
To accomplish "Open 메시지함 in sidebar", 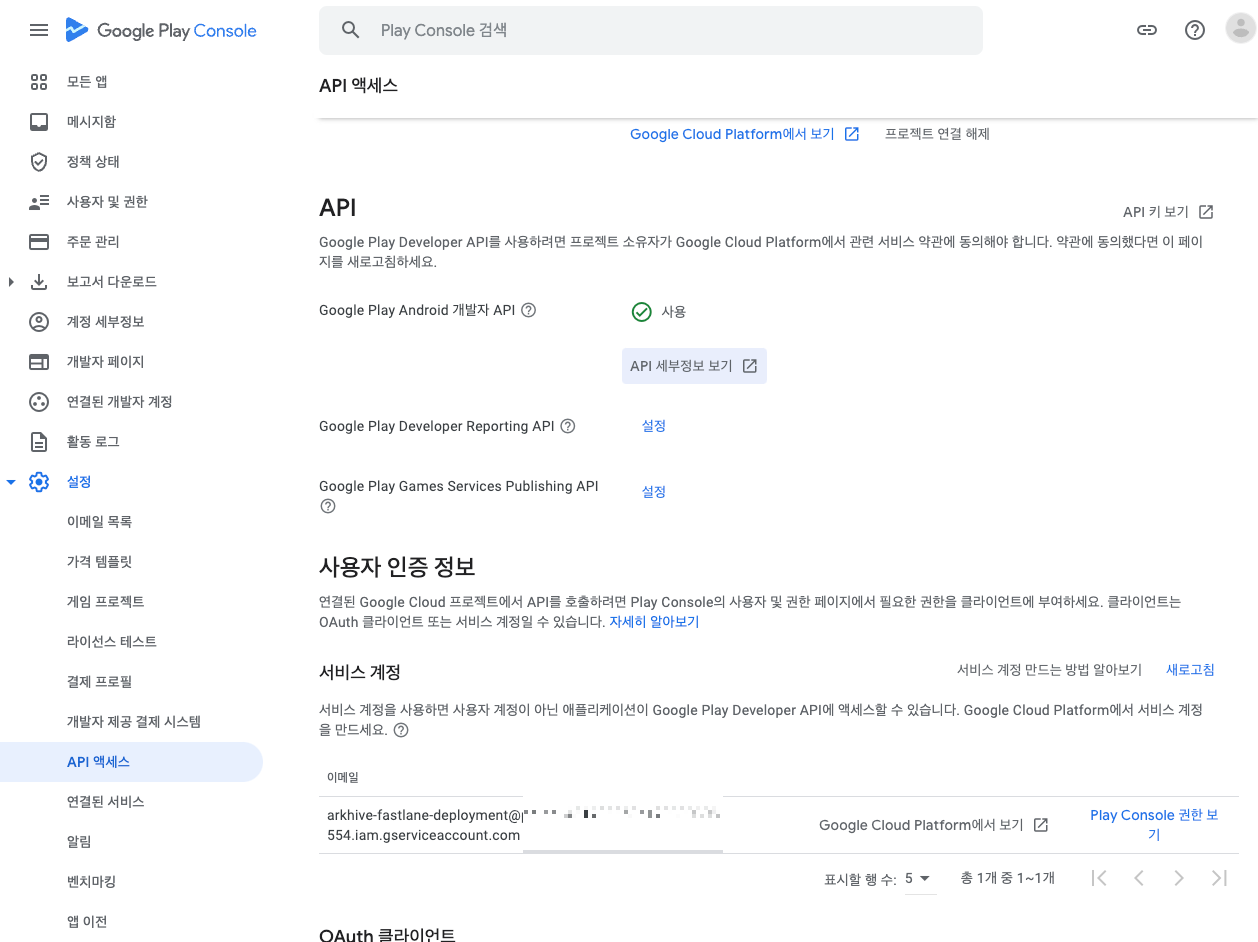I will pyautogui.click(x=91, y=122).
